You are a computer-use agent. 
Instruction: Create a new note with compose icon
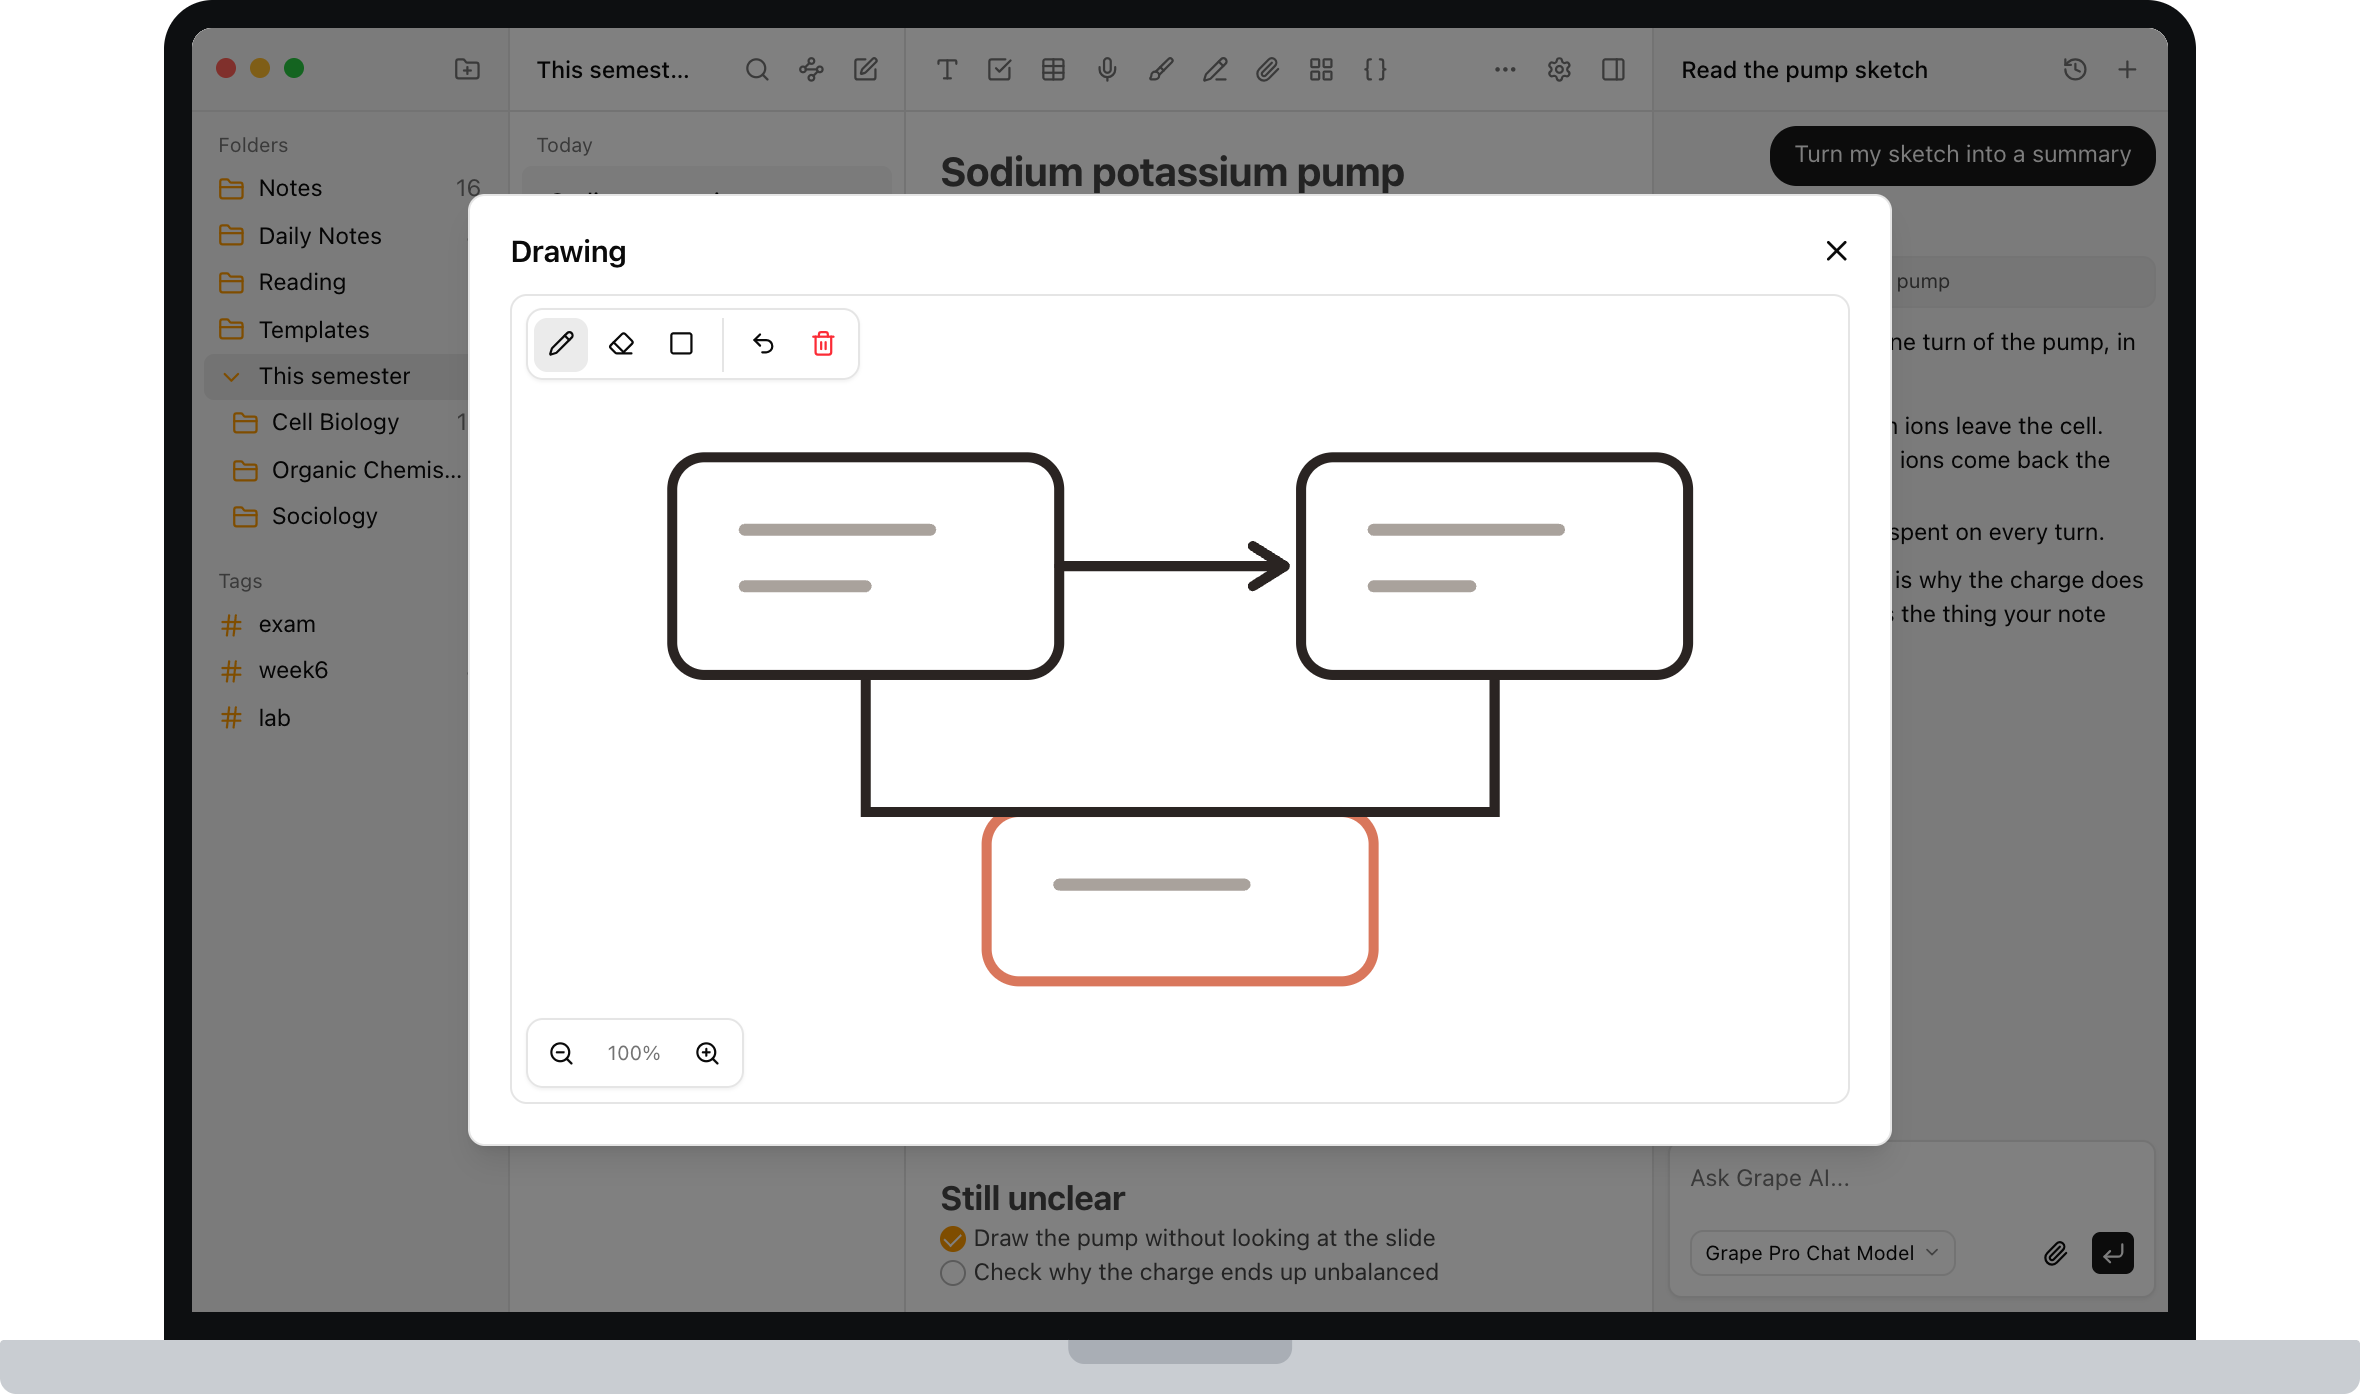[865, 69]
